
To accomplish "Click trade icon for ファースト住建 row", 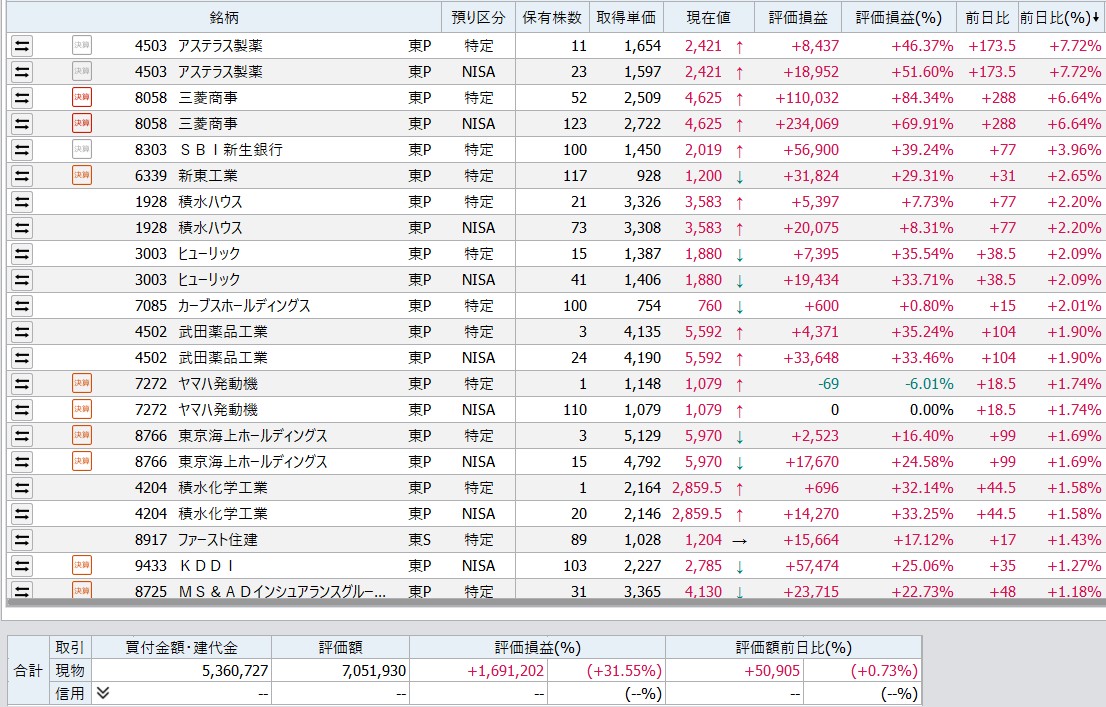I will (22, 540).
